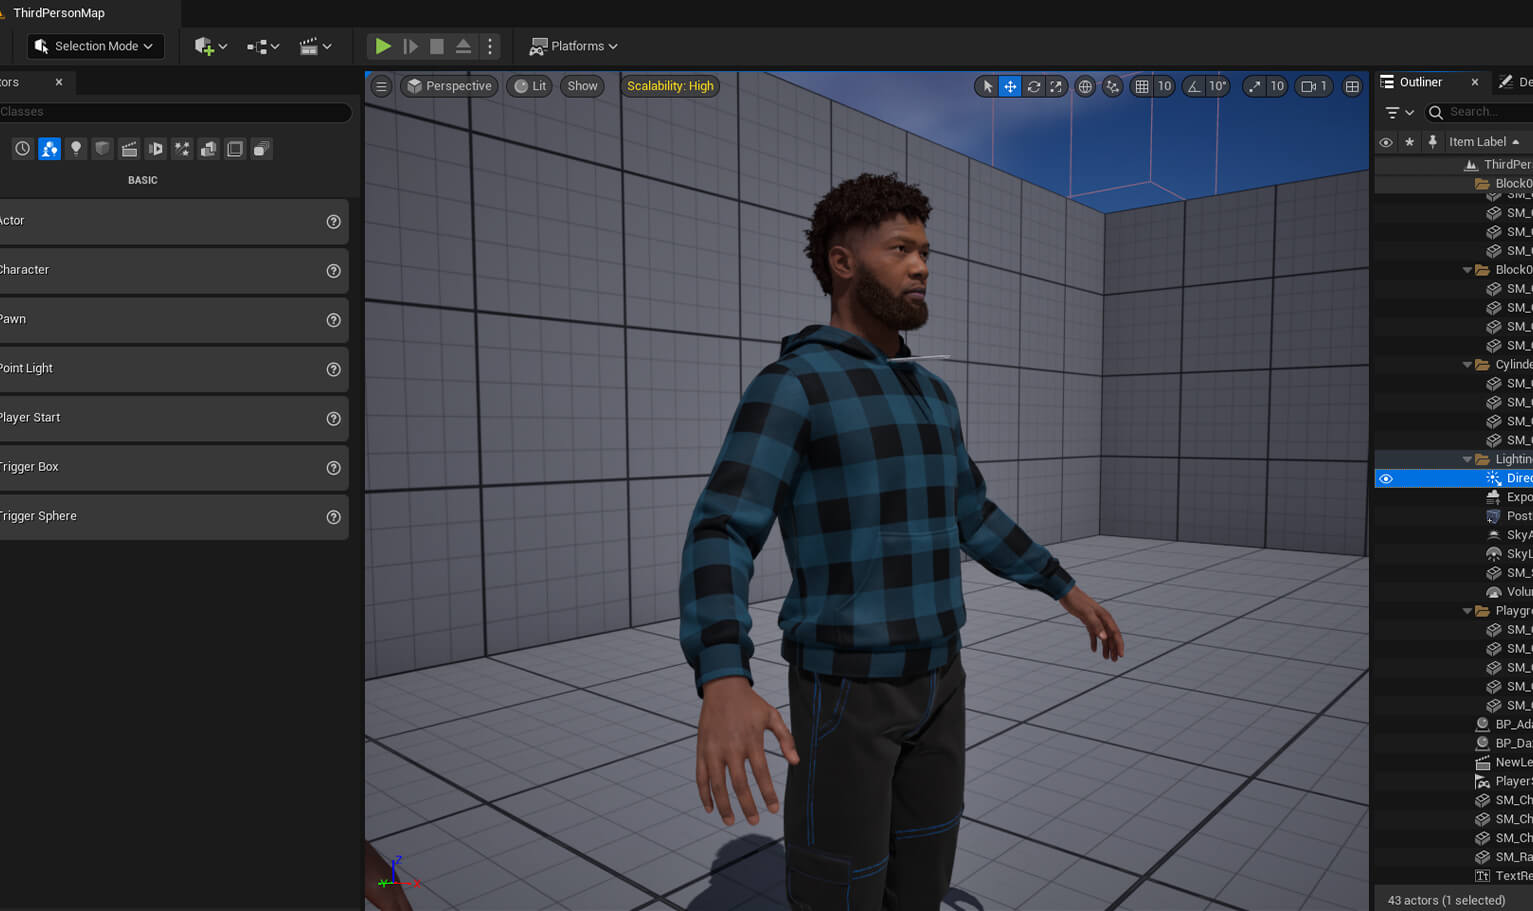Select Cinematic clapper category icon
The width and height of the screenshot is (1533, 911).
tap(129, 149)
